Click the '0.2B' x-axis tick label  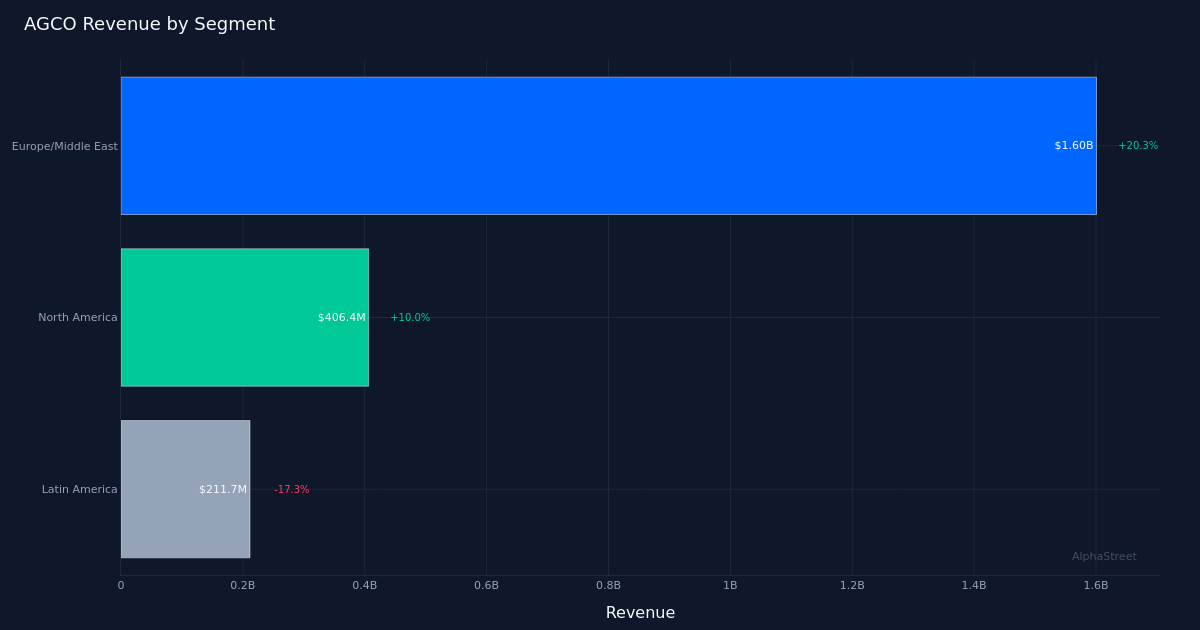click(243, 586)
